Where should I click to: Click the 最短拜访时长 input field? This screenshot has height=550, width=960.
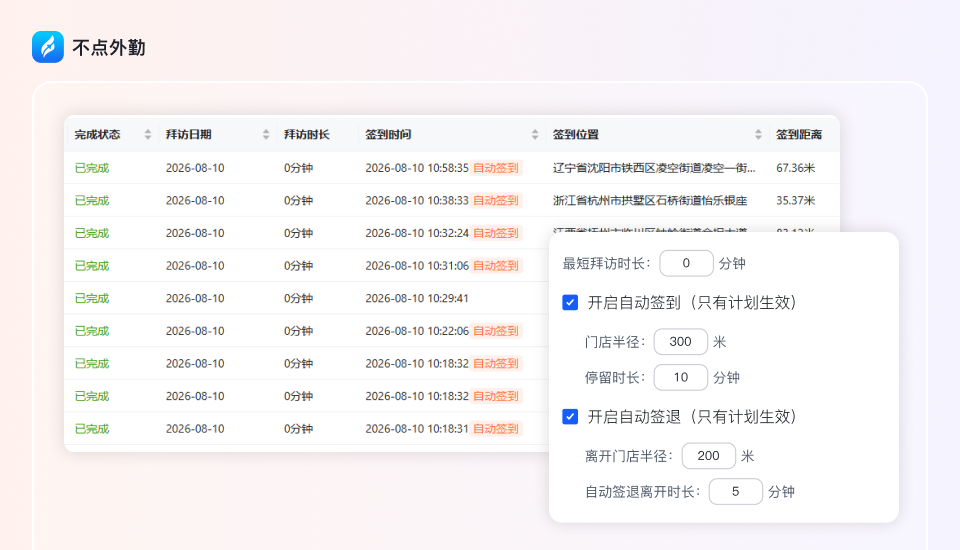pos(686,263)
